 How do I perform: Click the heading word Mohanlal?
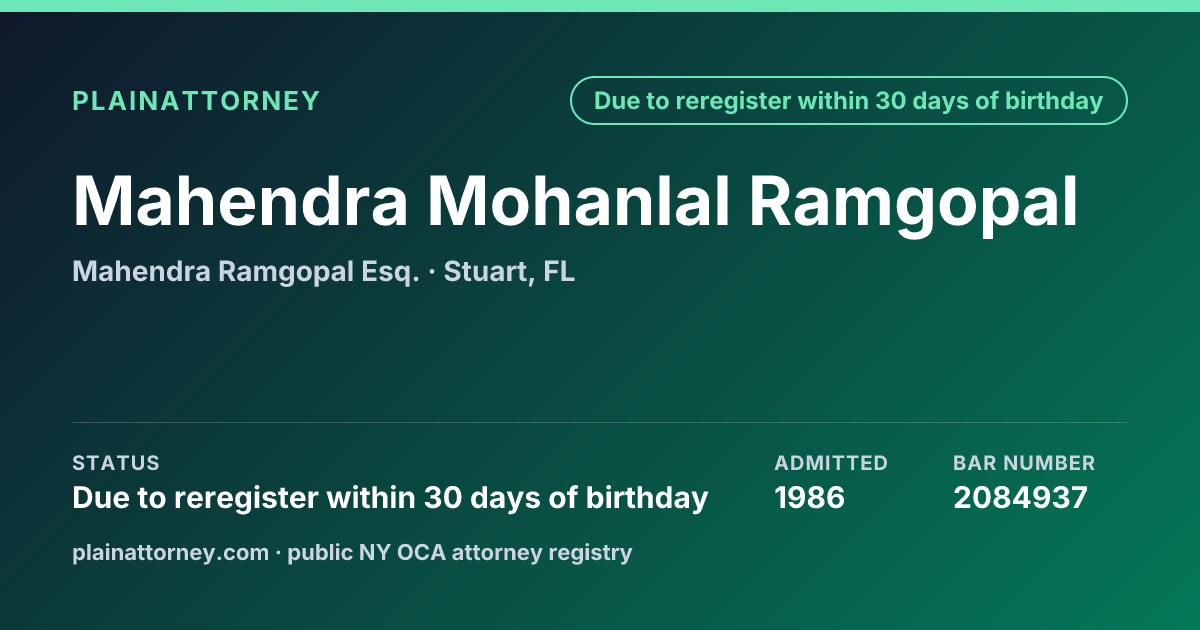(580, 201)
